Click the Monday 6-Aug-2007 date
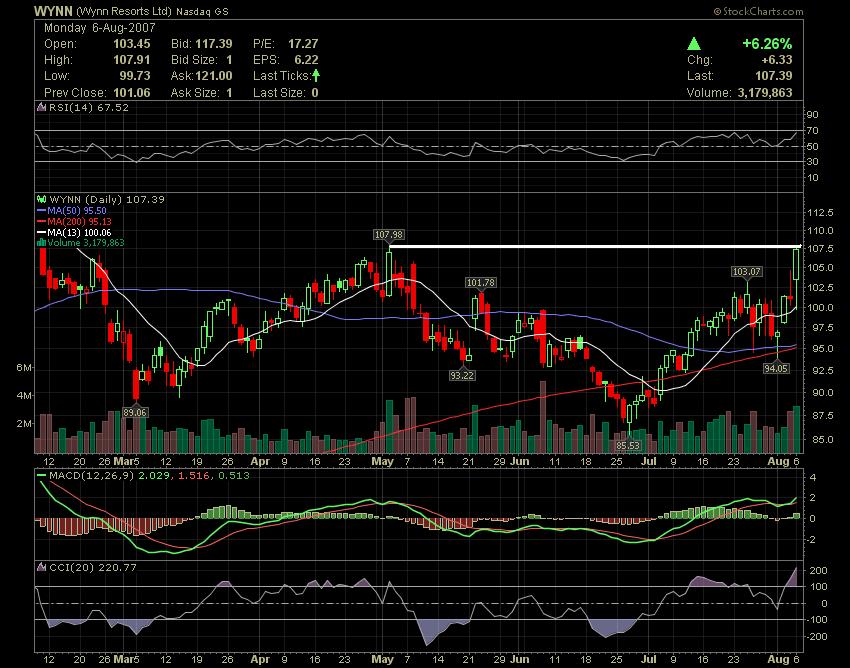 point(100,28)
